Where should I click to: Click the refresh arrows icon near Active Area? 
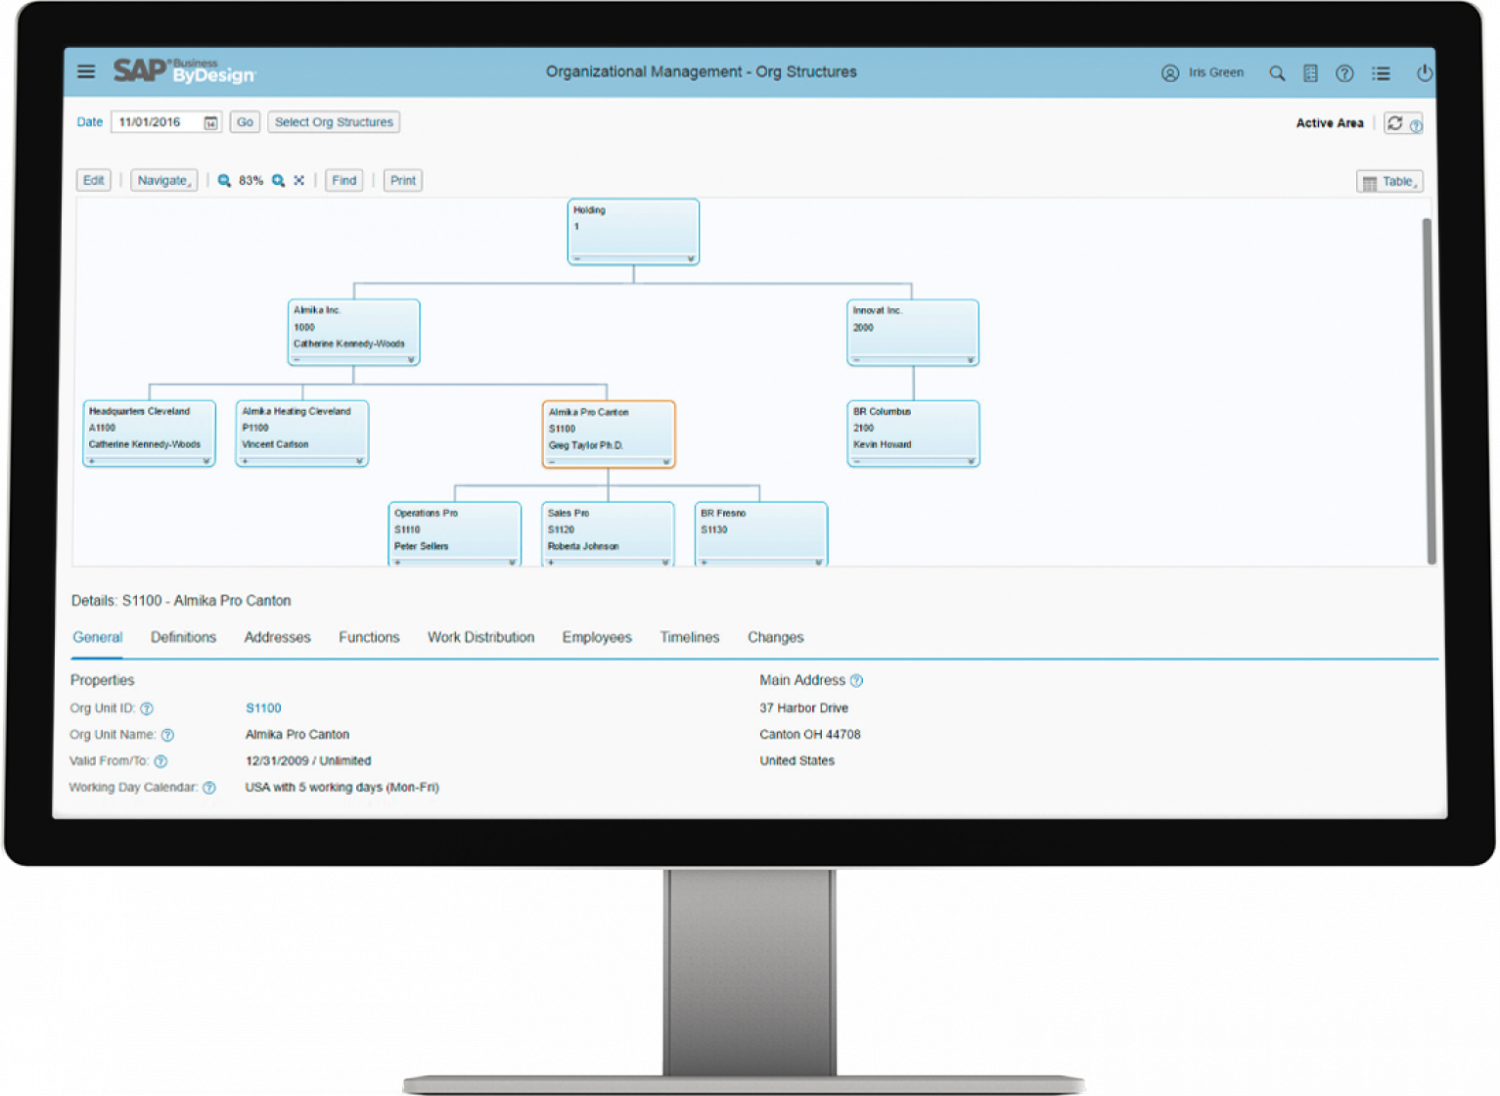pyautogui.click(x=1395, y=123)
